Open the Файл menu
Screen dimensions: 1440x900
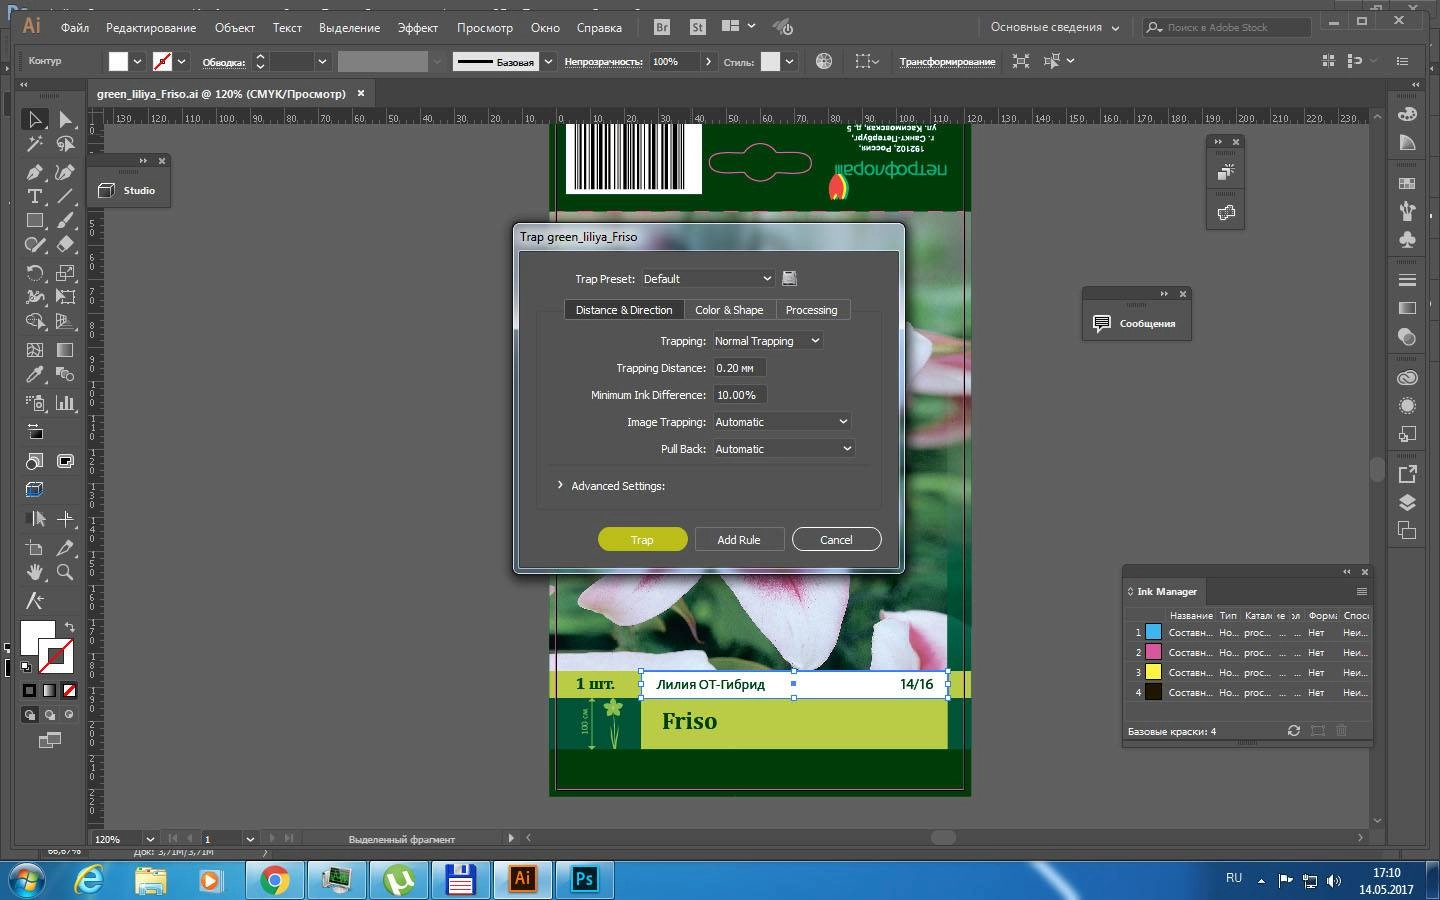pyautogui.click(x=74, y=27)
